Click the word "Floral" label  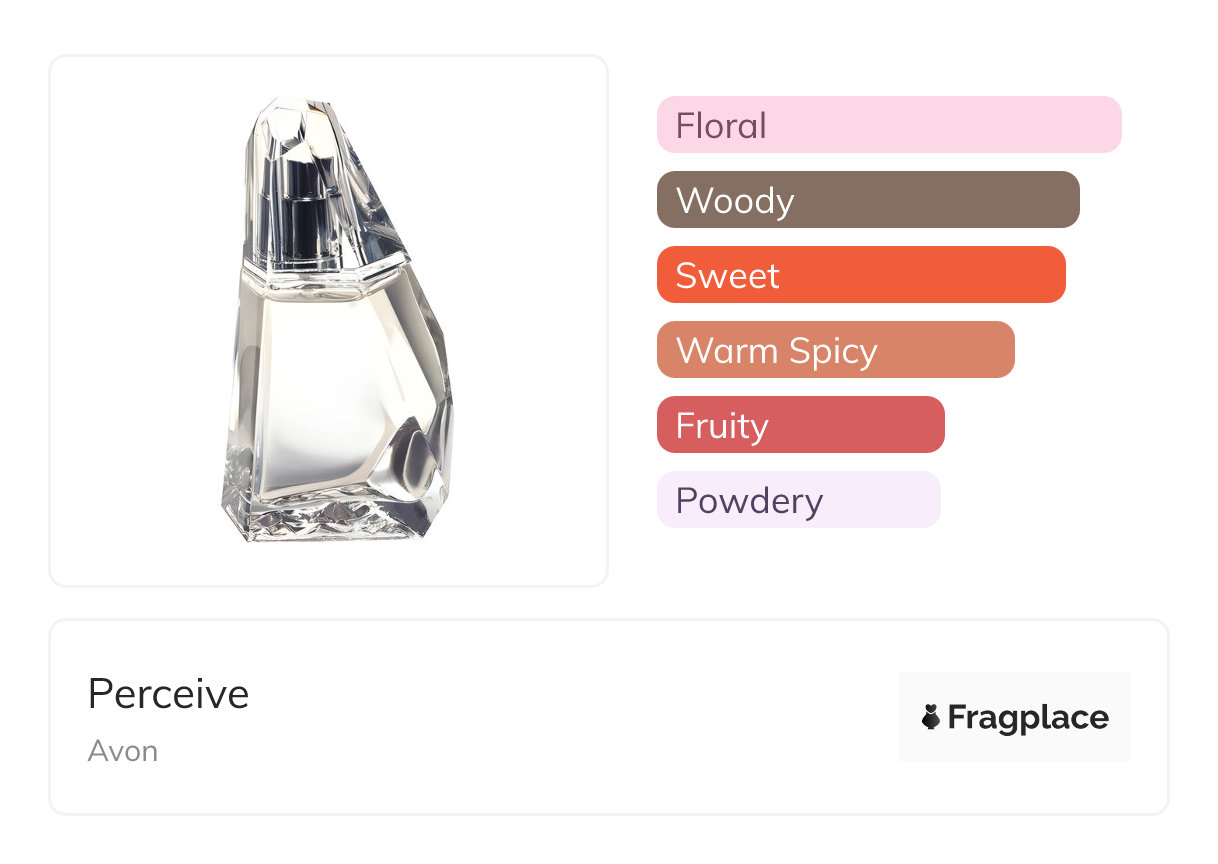pyautogui.click(x=721, y=126)
